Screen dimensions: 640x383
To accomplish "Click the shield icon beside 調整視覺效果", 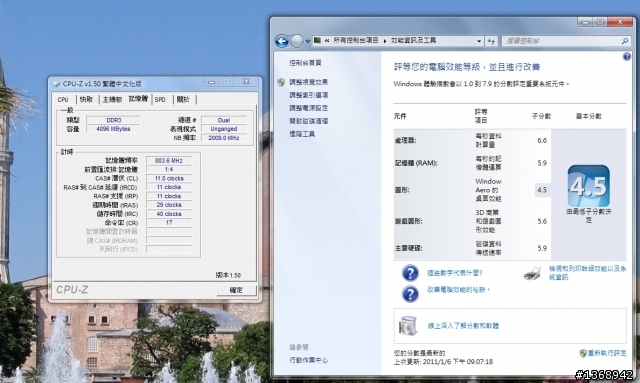I will pyautogui.click(x=281, y=82).
